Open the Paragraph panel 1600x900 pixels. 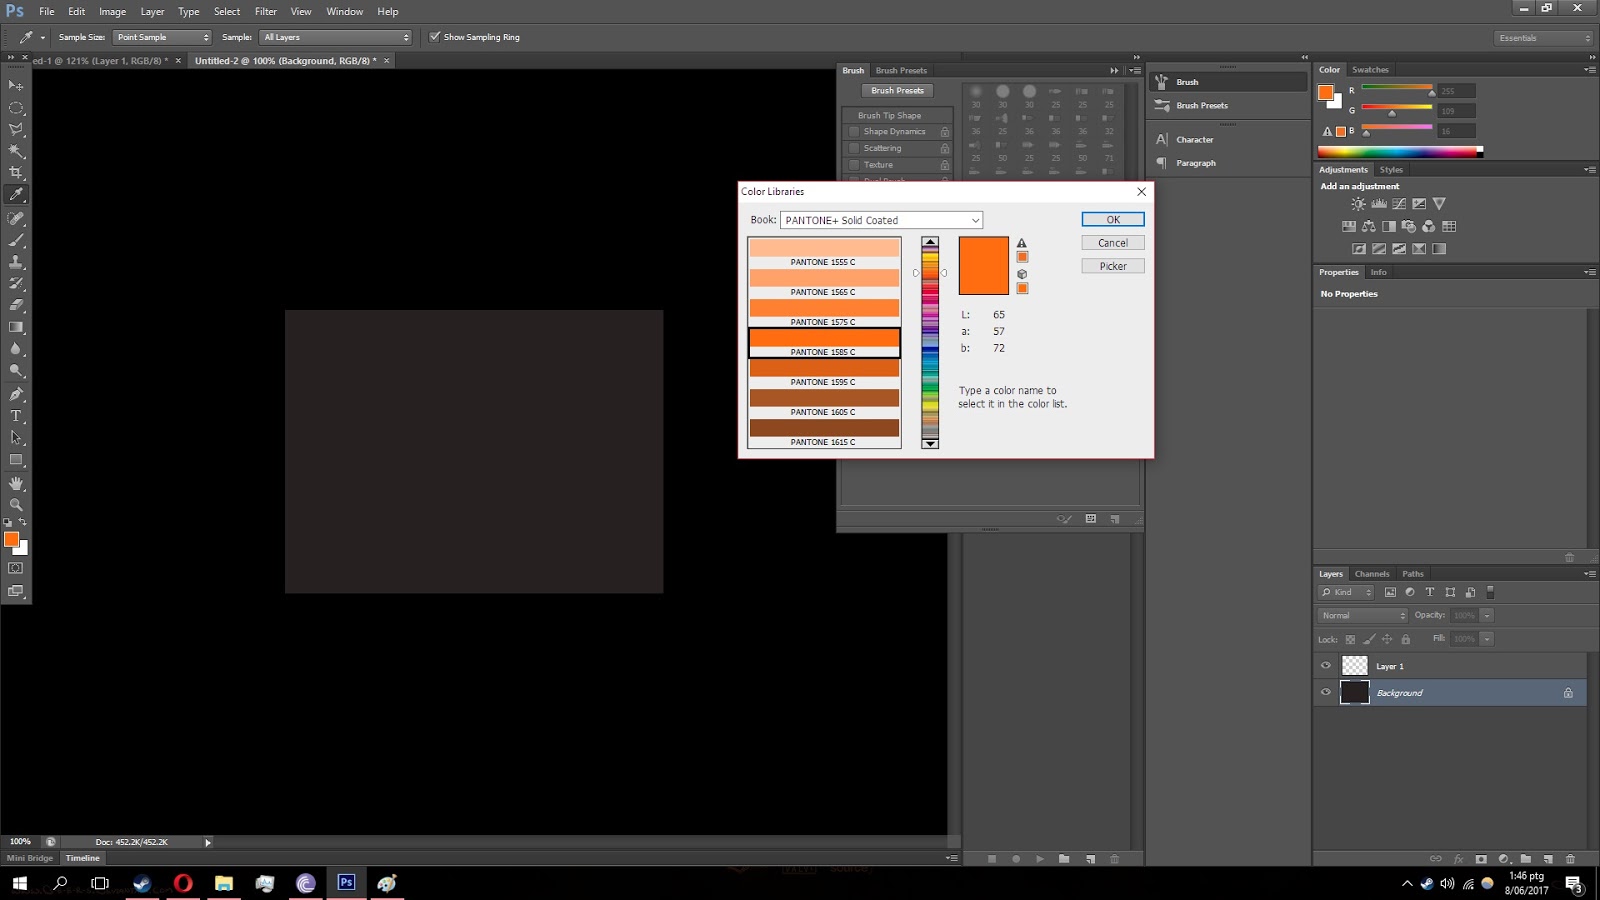[x=1196, y=163]
